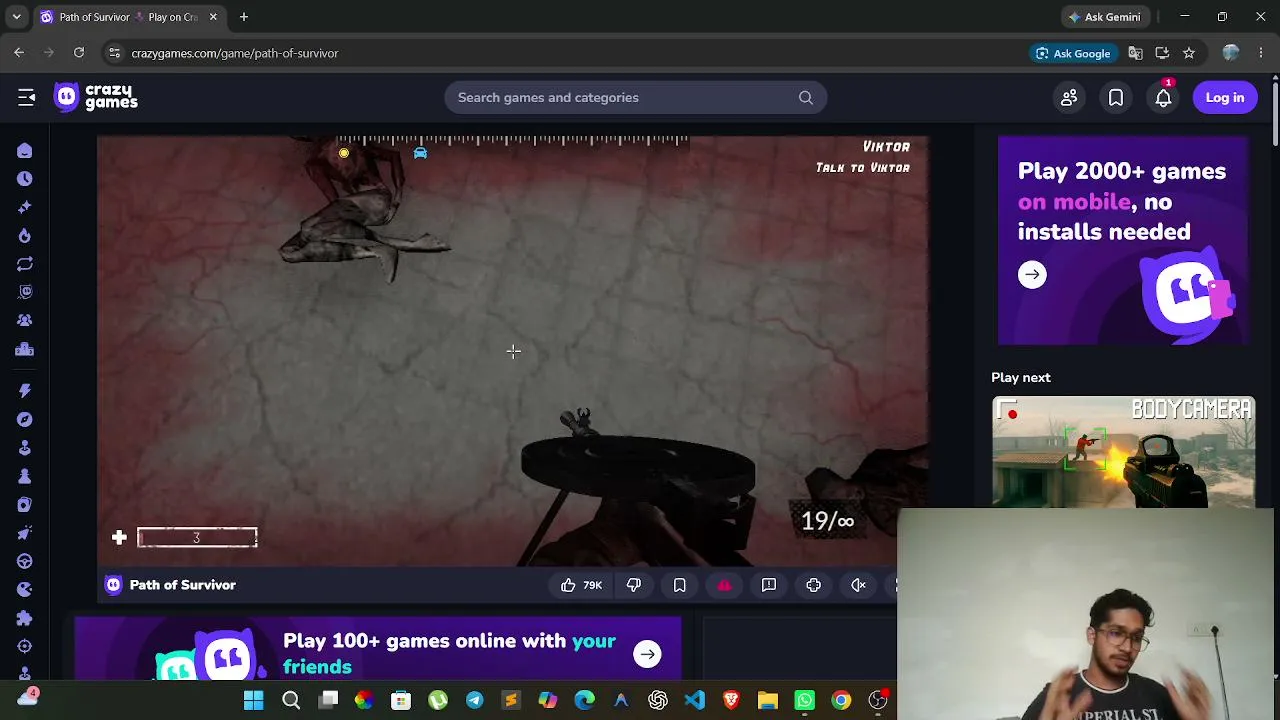
Task: Open the CrazyGames Home sidebar icon
Action: coord(25,150)
